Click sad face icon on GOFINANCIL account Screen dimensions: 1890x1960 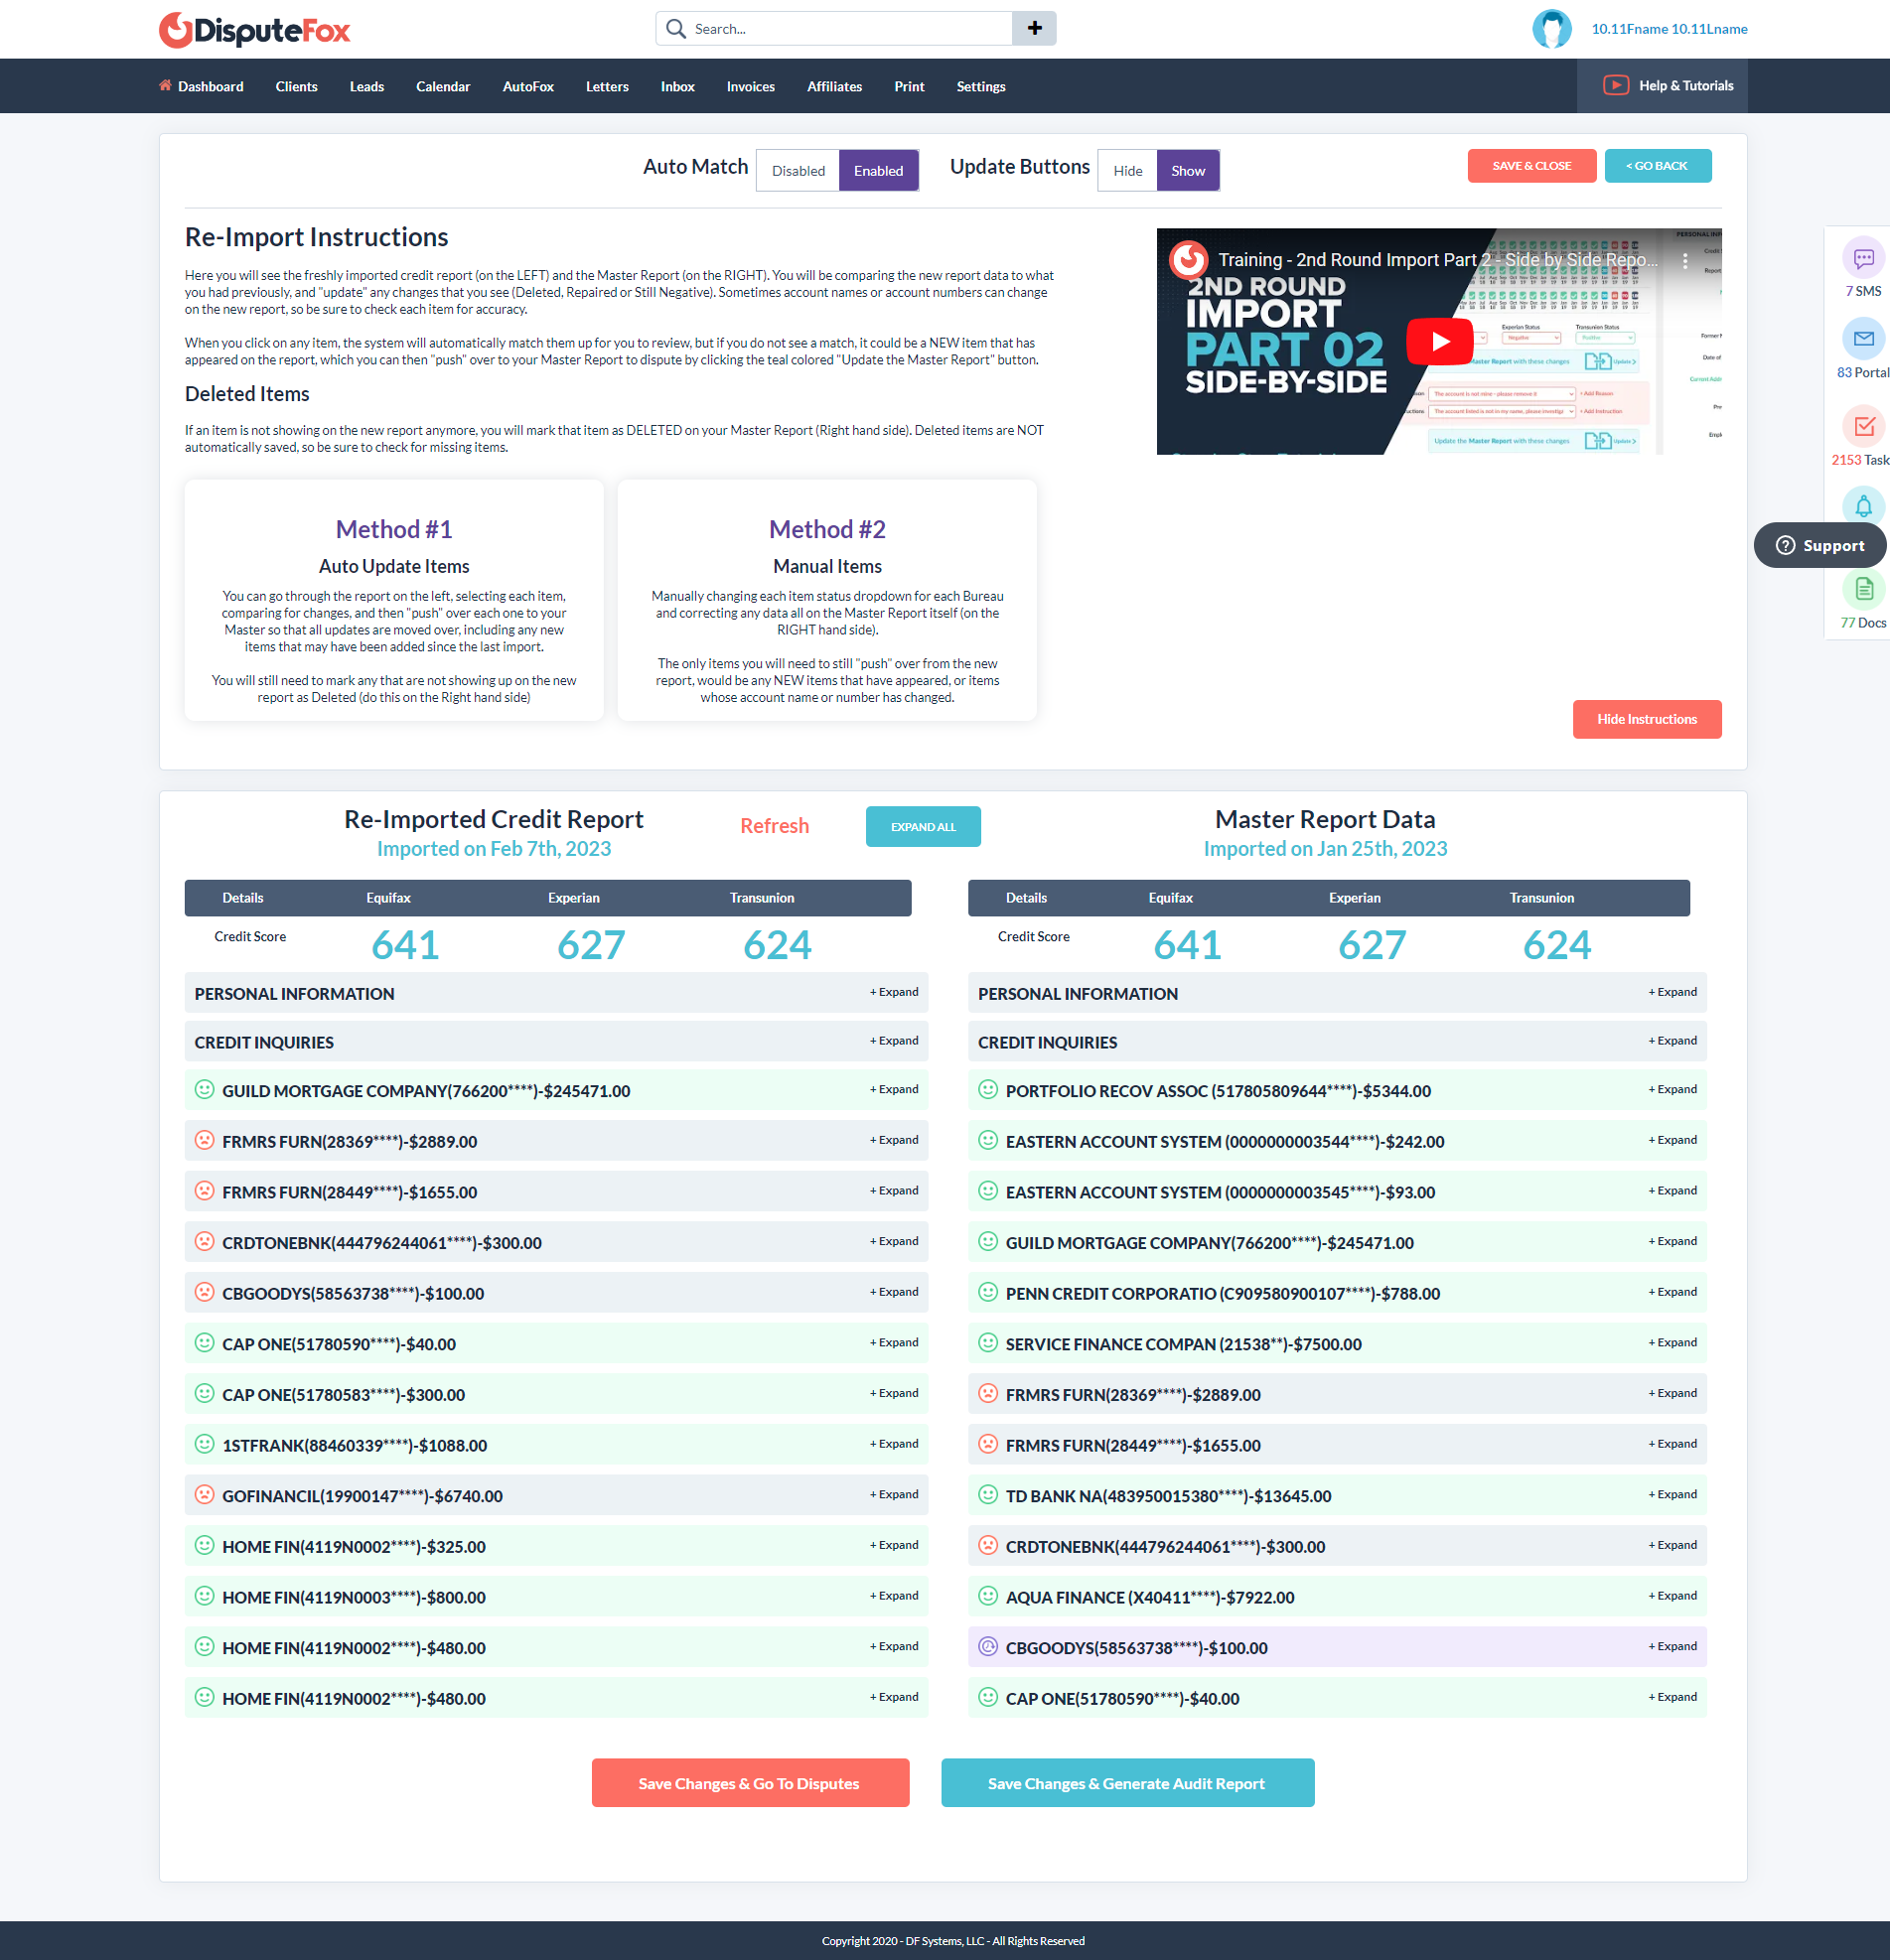tap(204, 1495)
